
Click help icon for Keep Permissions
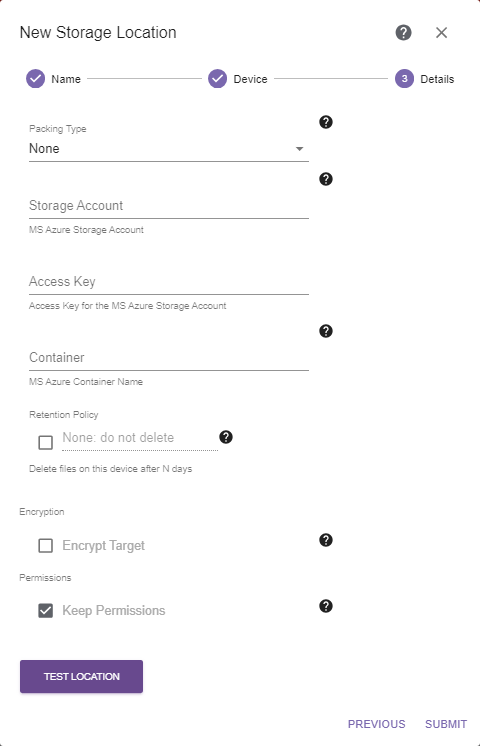[x=326, y=606]
